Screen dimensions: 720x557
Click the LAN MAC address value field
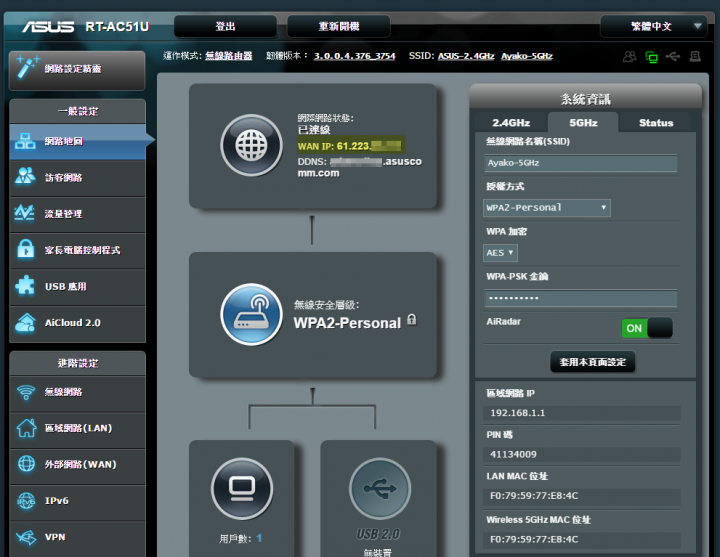point(581,496)
